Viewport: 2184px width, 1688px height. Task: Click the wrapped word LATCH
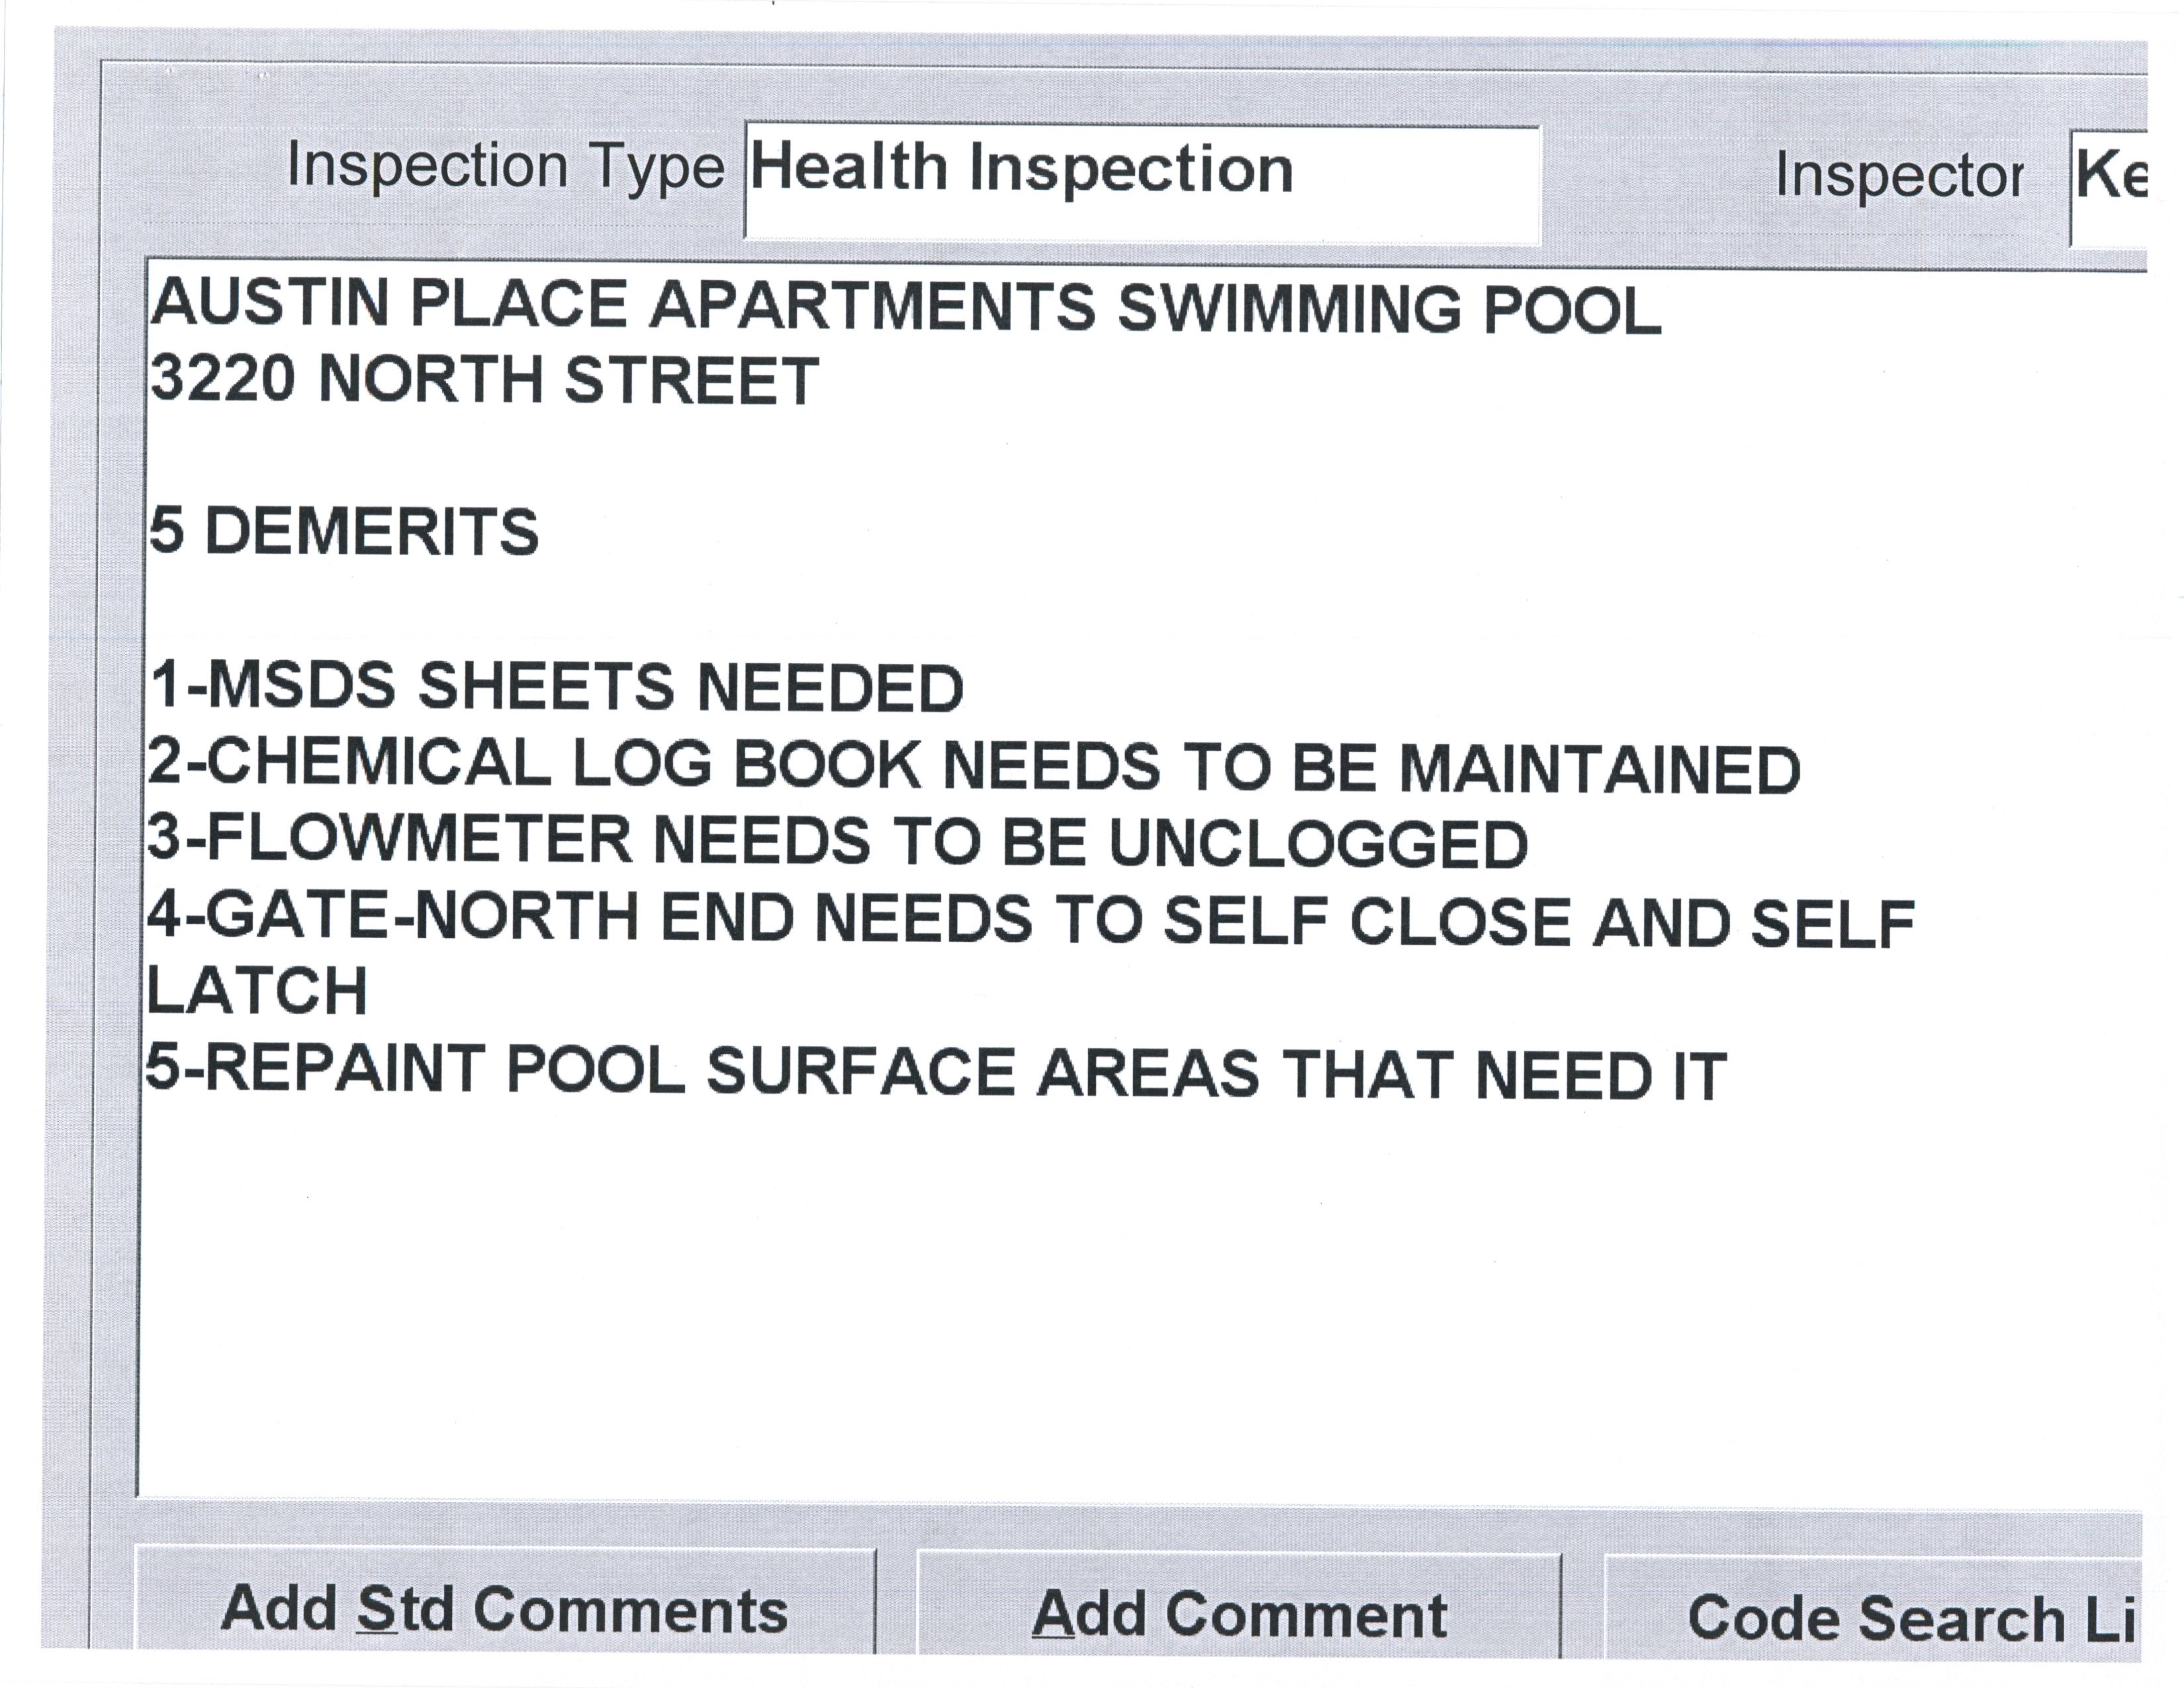point(258,992)
